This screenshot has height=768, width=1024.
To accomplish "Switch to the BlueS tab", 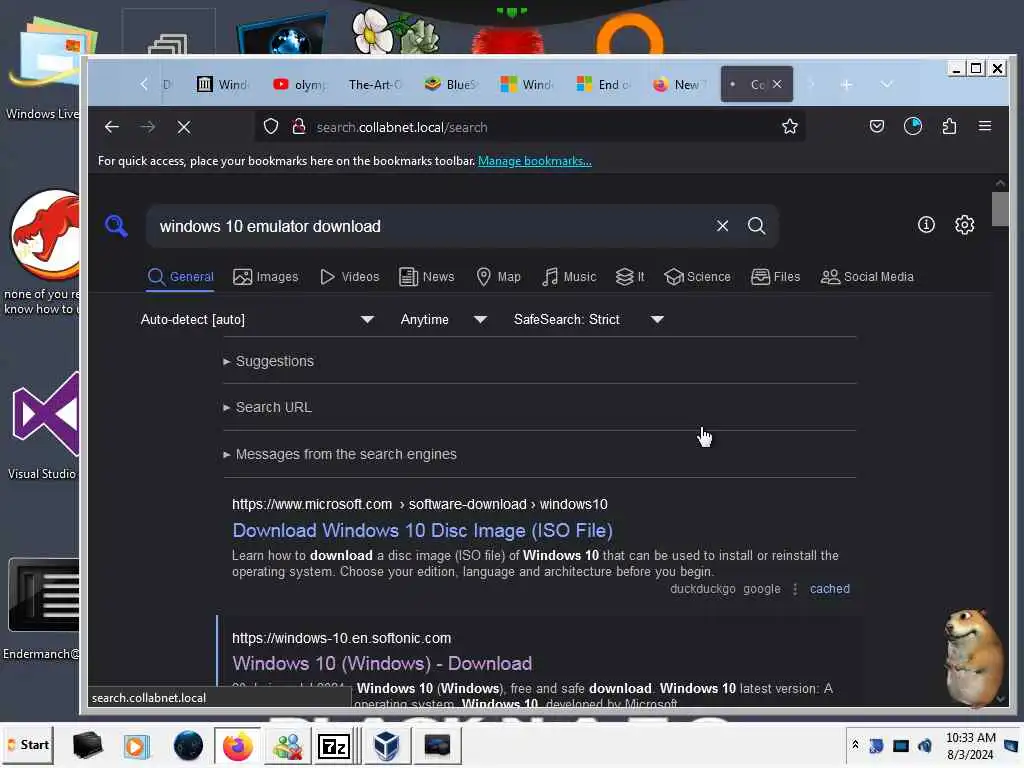I will 451,84.
